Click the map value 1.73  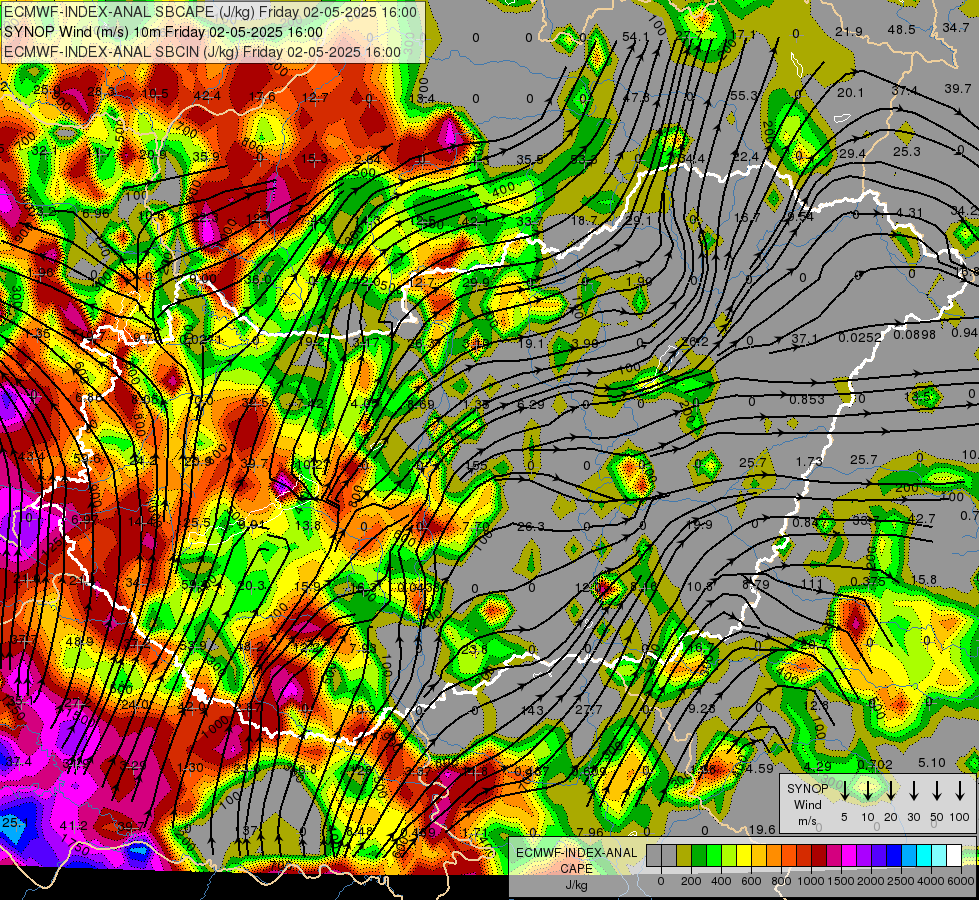coord(809,462)
